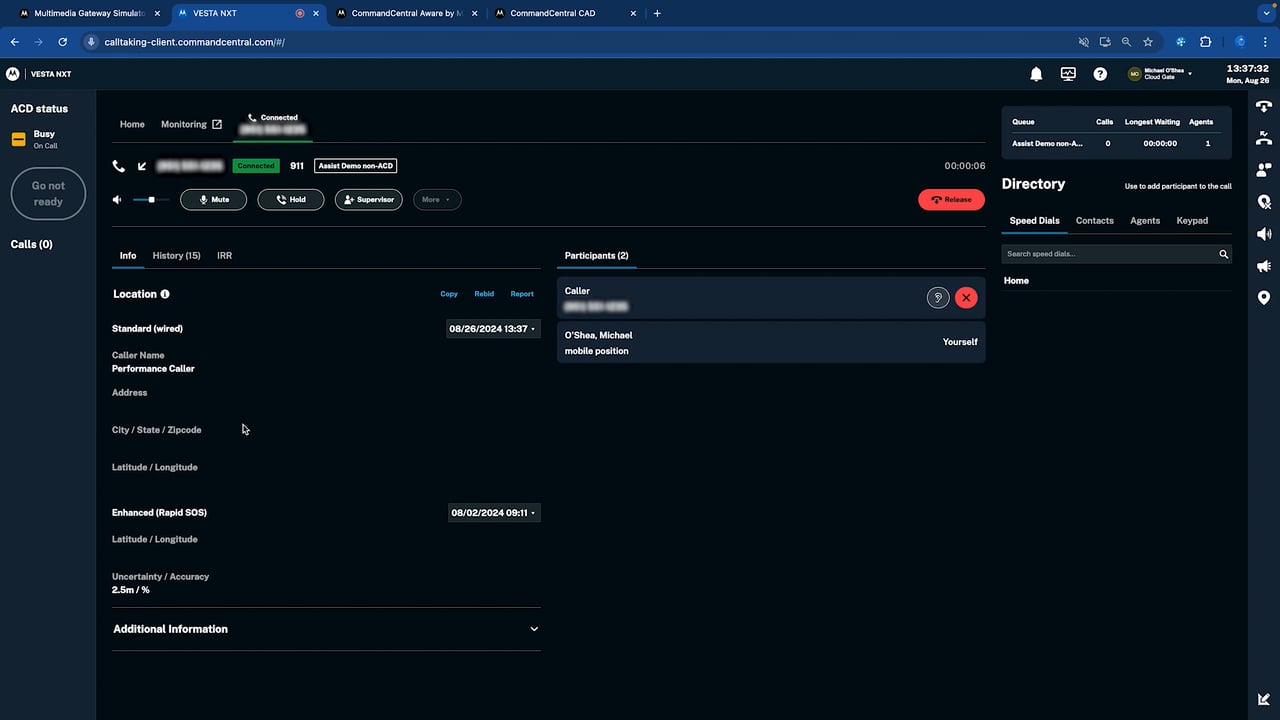Click the incoming call arrow icon
The width and height of the screenshot is (1280, 720).
tap(142, 166)
